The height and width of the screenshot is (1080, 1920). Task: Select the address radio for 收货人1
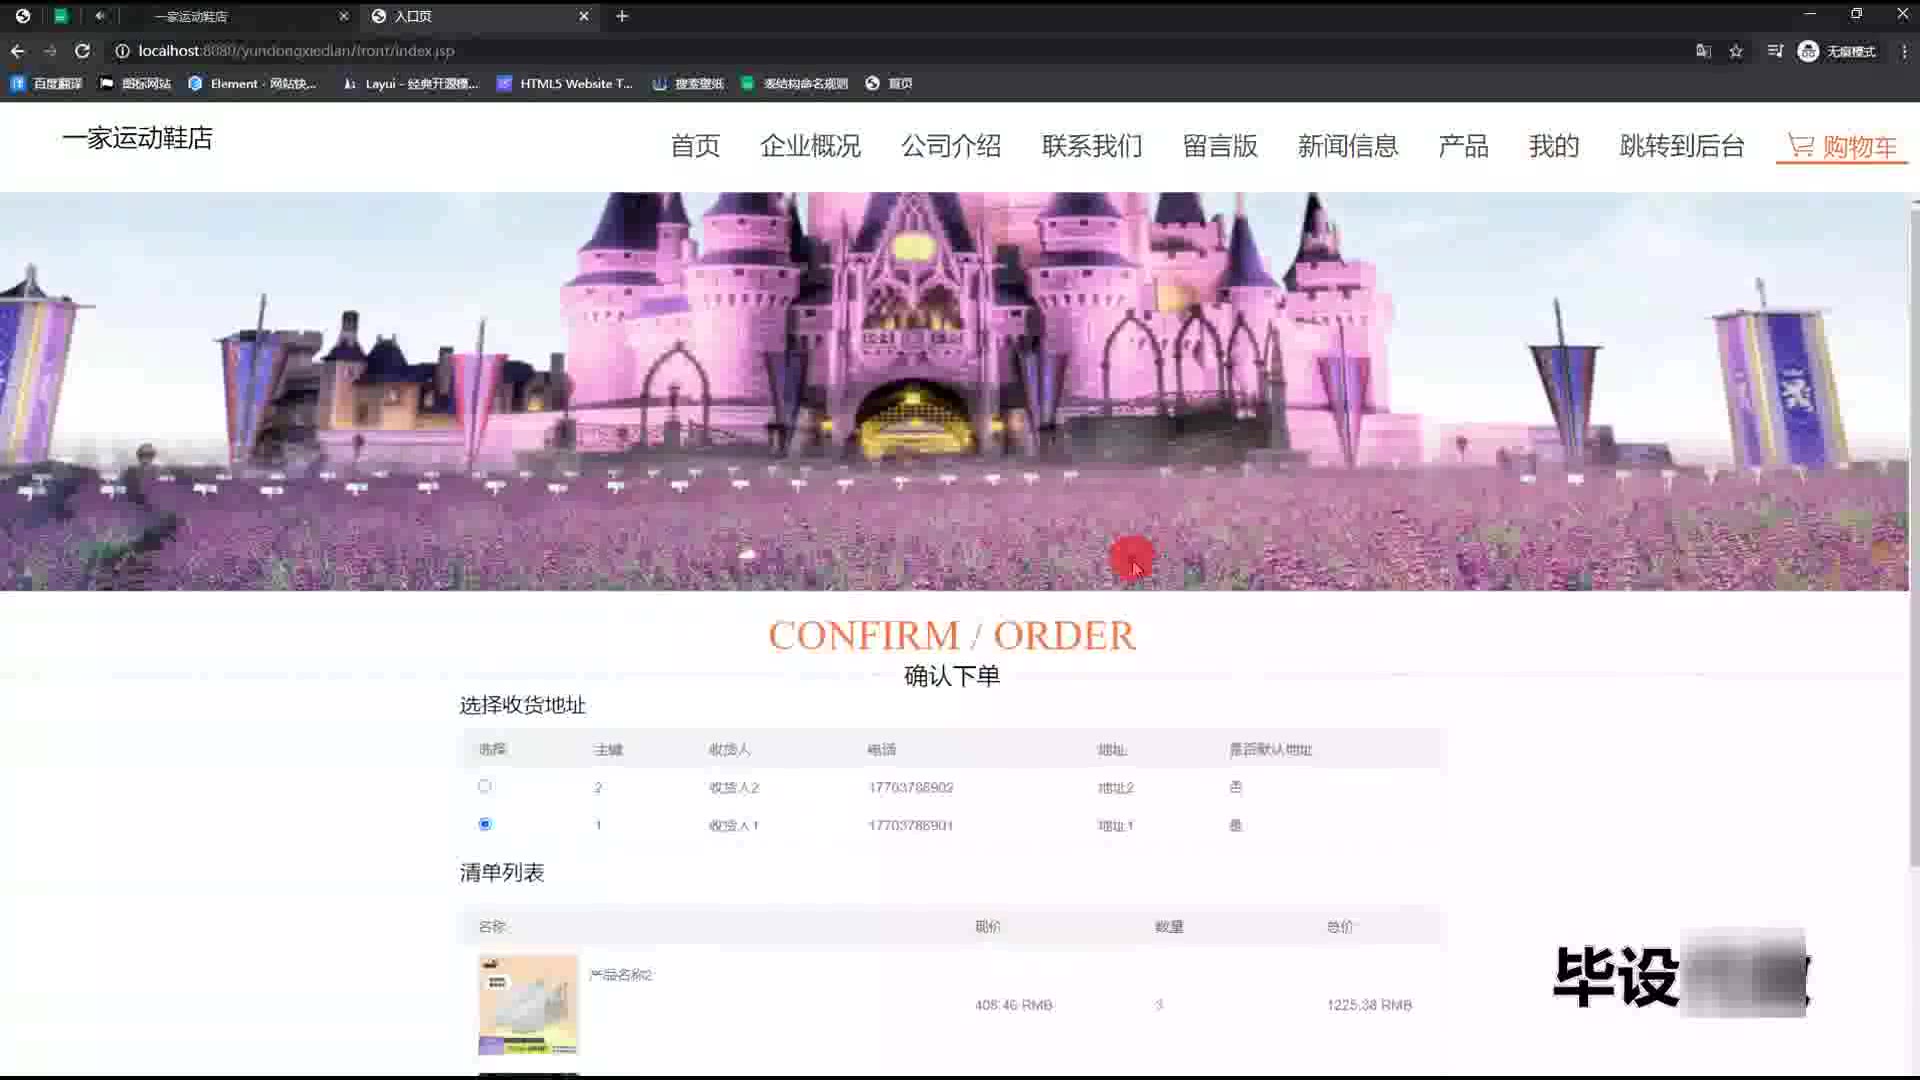485,824
